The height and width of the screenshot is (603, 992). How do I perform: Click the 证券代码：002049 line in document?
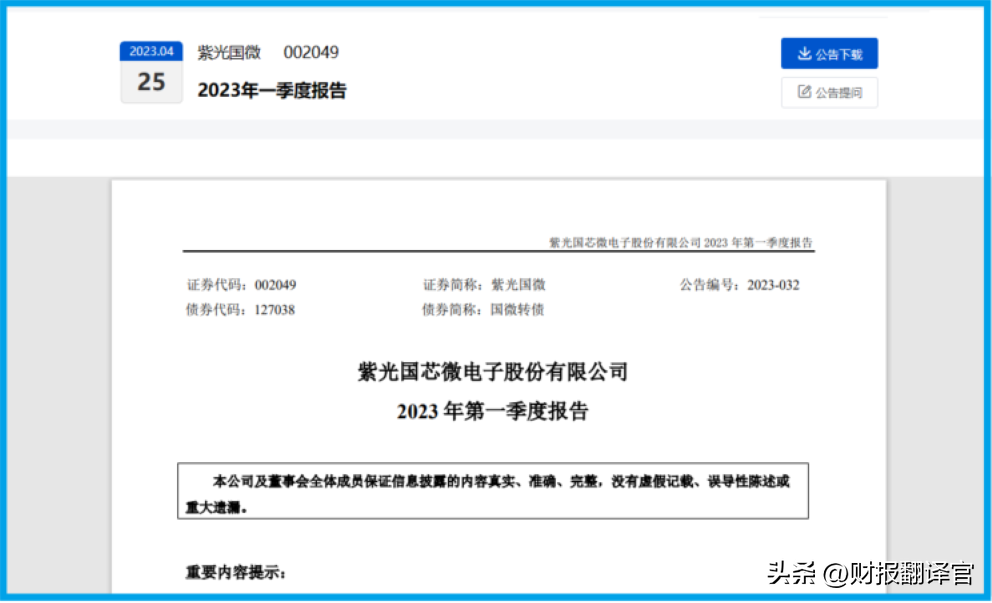tap(241, 285)
